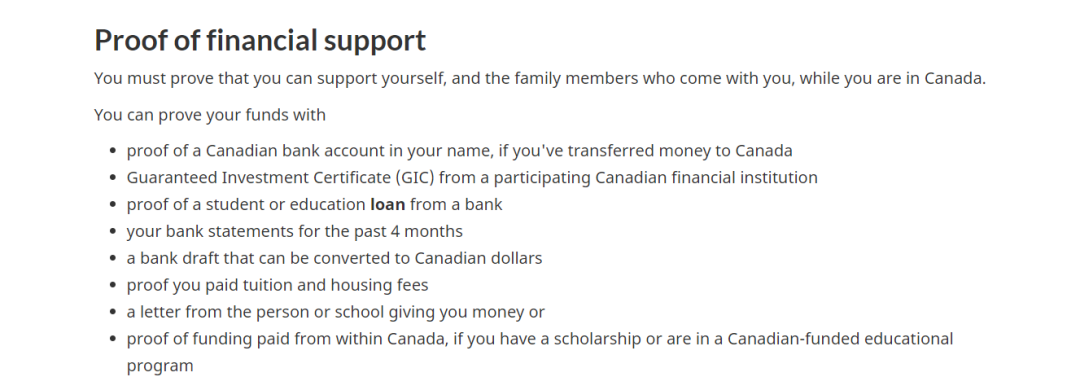Click the bank statements past 4 months item
Screen dimensions: 1080x390
click(x=295, y=232)
